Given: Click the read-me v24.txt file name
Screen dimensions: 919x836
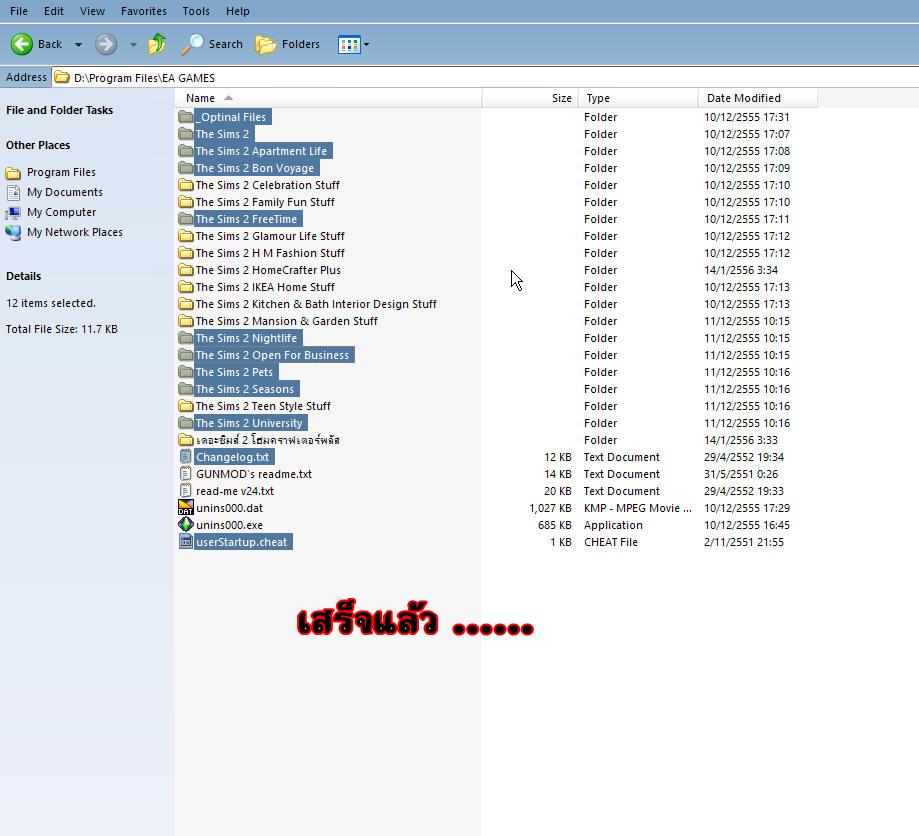Looking at the screenshot, I should 235,491.
